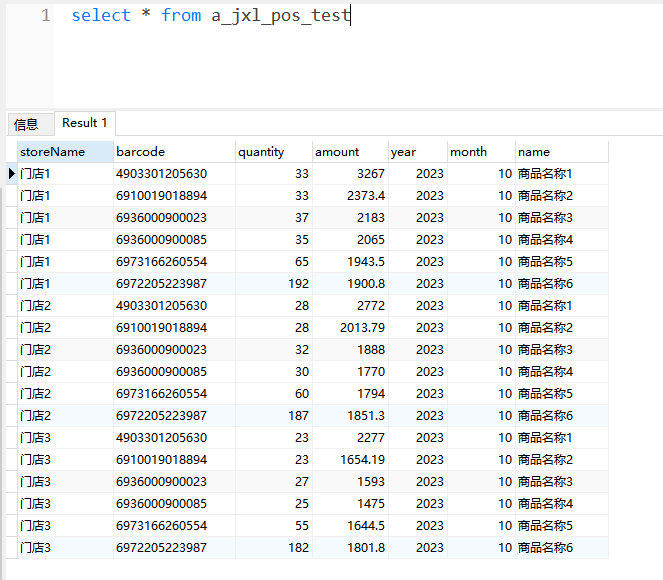The width and height of the screenshot is (663, 580).
Task: Select barcode 4903301205630 in 2772 row
Action: click(x=174, y=306)
